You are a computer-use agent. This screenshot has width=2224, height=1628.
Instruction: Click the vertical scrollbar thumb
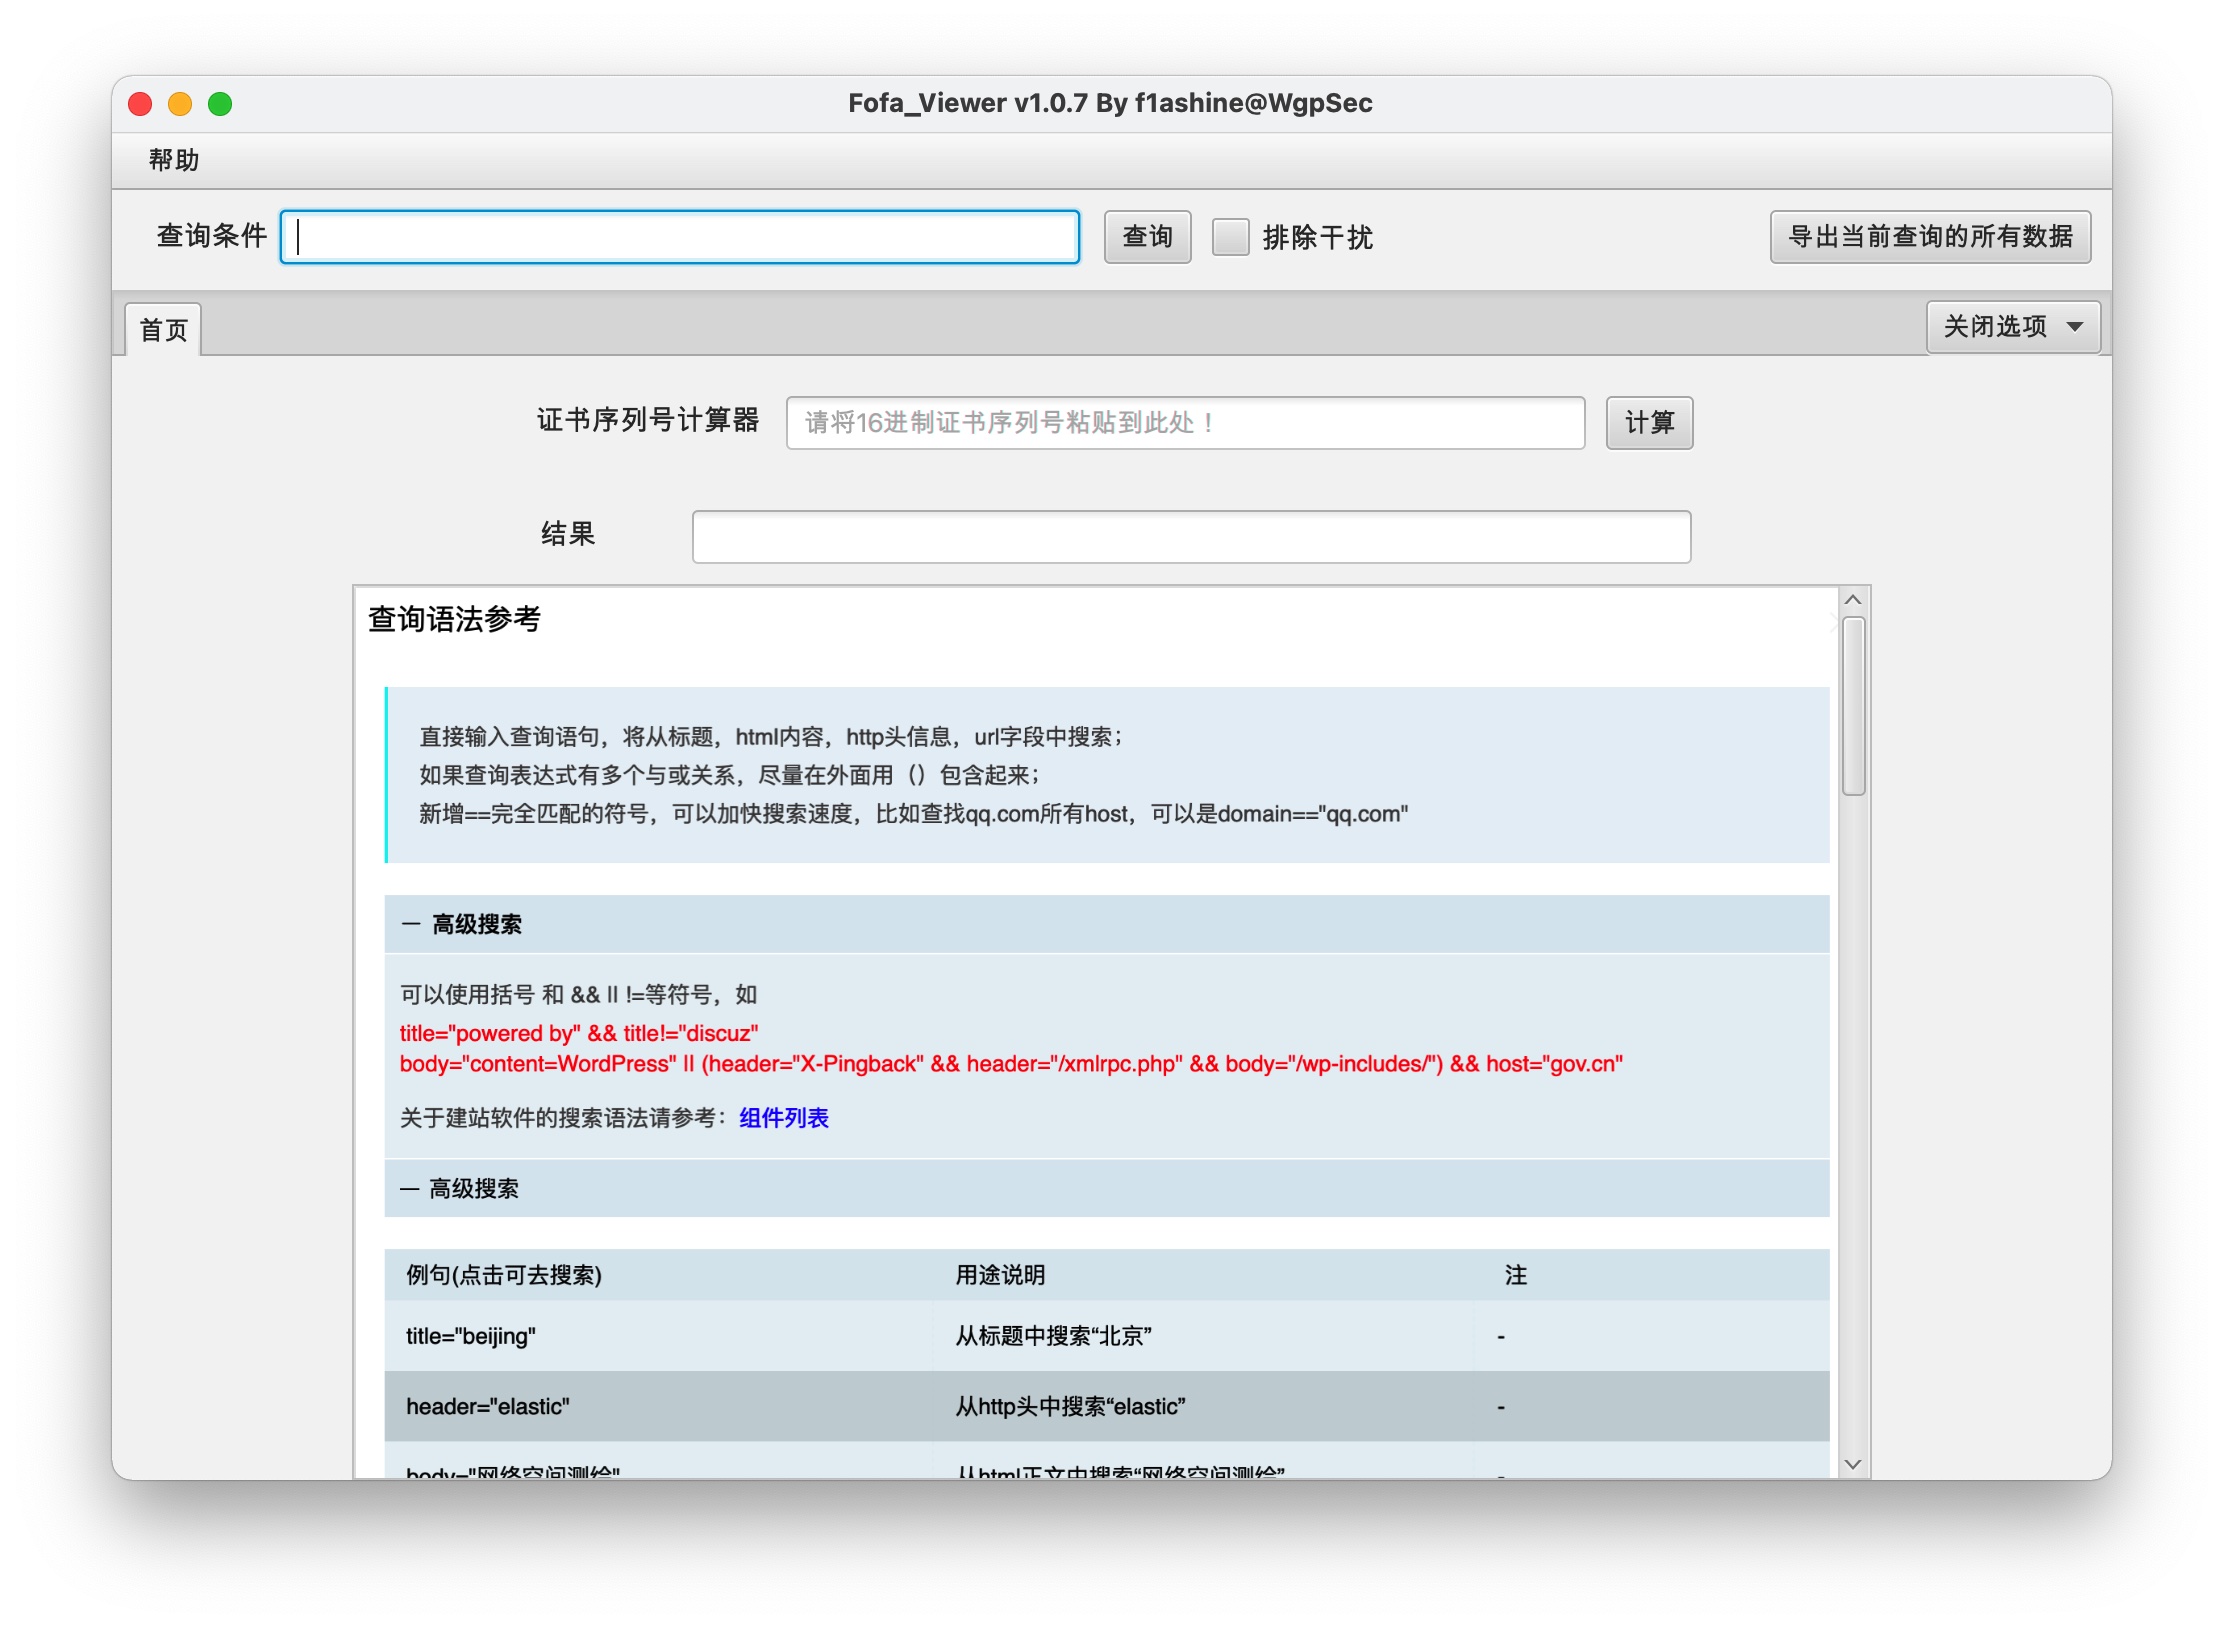tap(1852, 706)
